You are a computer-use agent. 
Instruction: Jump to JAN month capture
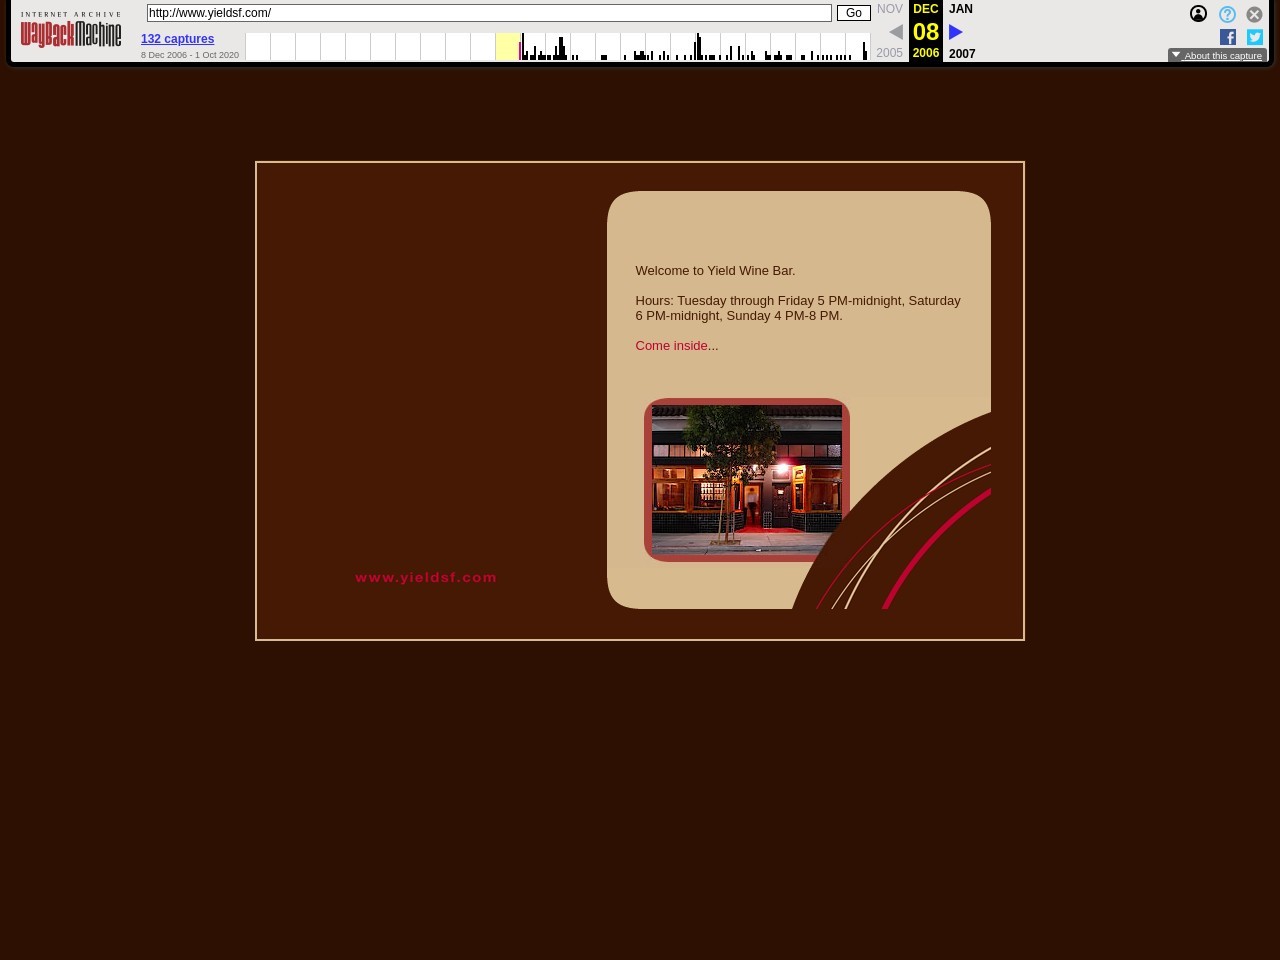click(x=960, y=9)
